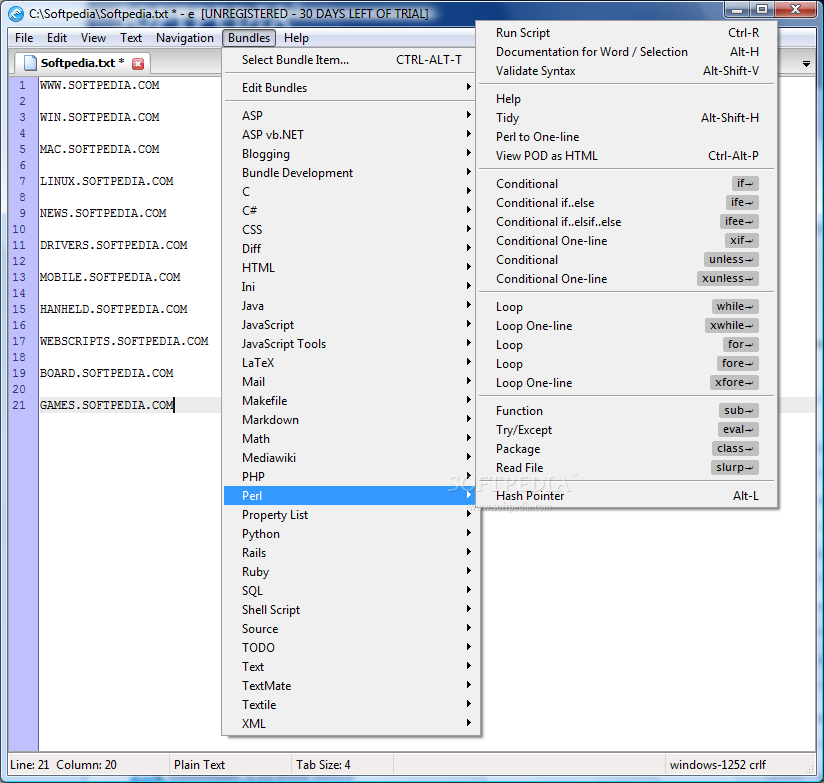824x783 pixels.
Task: Expand the JavaScript Tools submenu
Action: coord(351,344)
